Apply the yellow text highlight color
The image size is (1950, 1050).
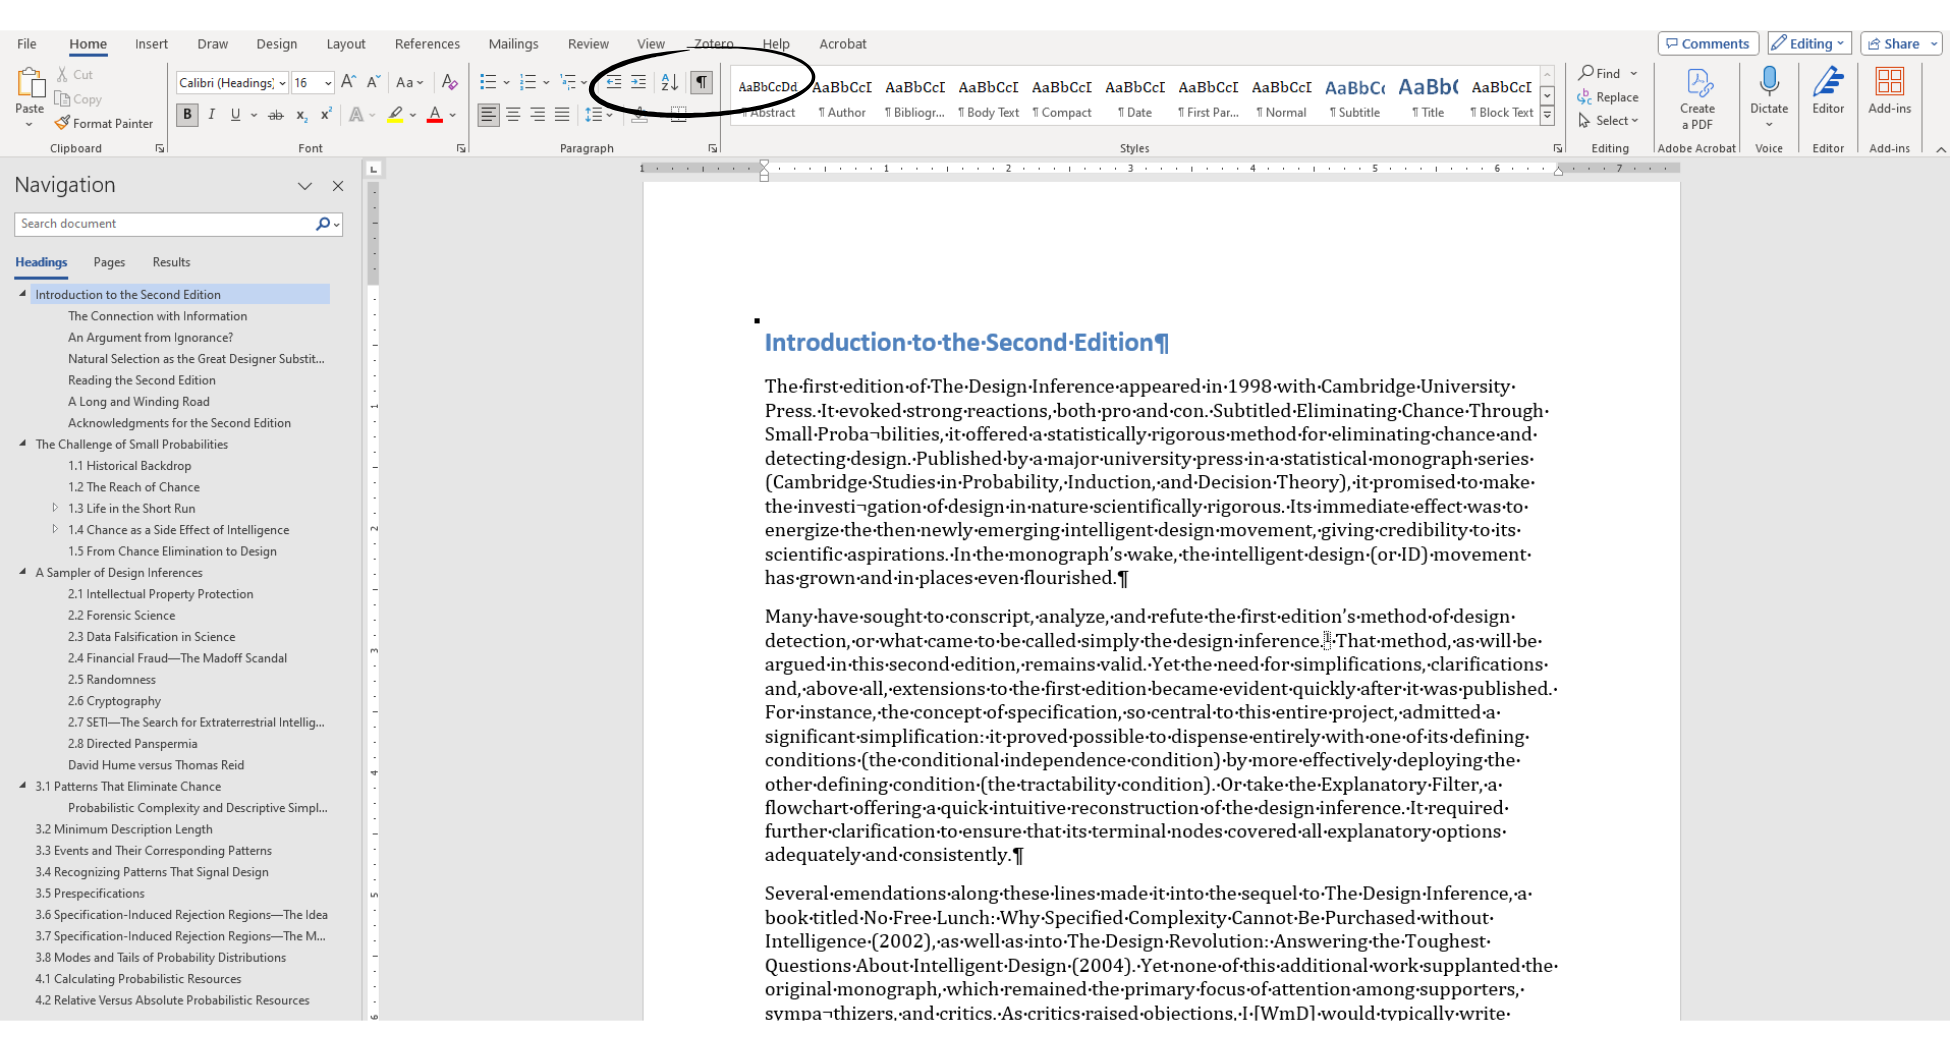click(396, 115)
